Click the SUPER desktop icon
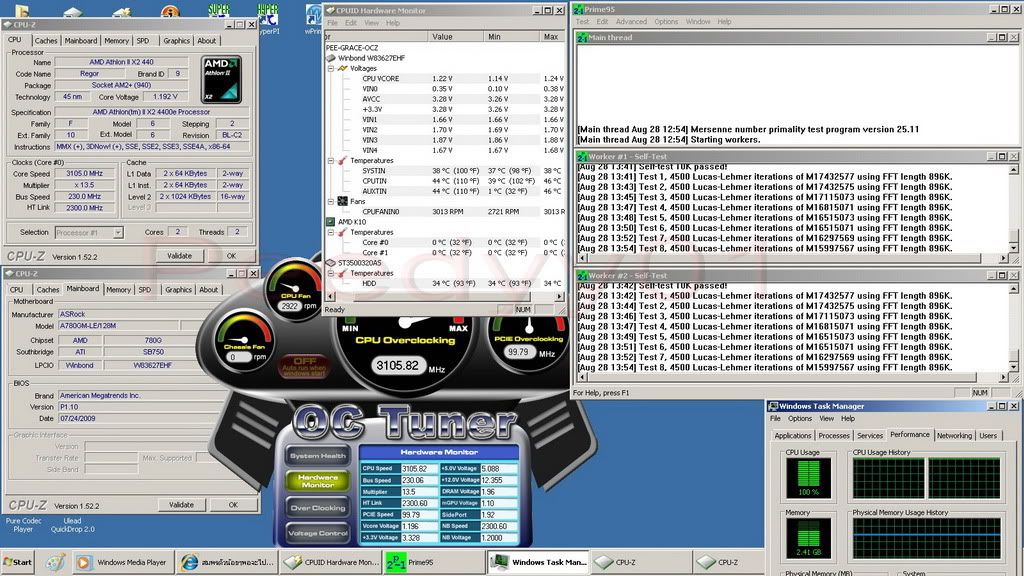The width and height of the screenshot is (1024, 576). (x=219, y=10)
